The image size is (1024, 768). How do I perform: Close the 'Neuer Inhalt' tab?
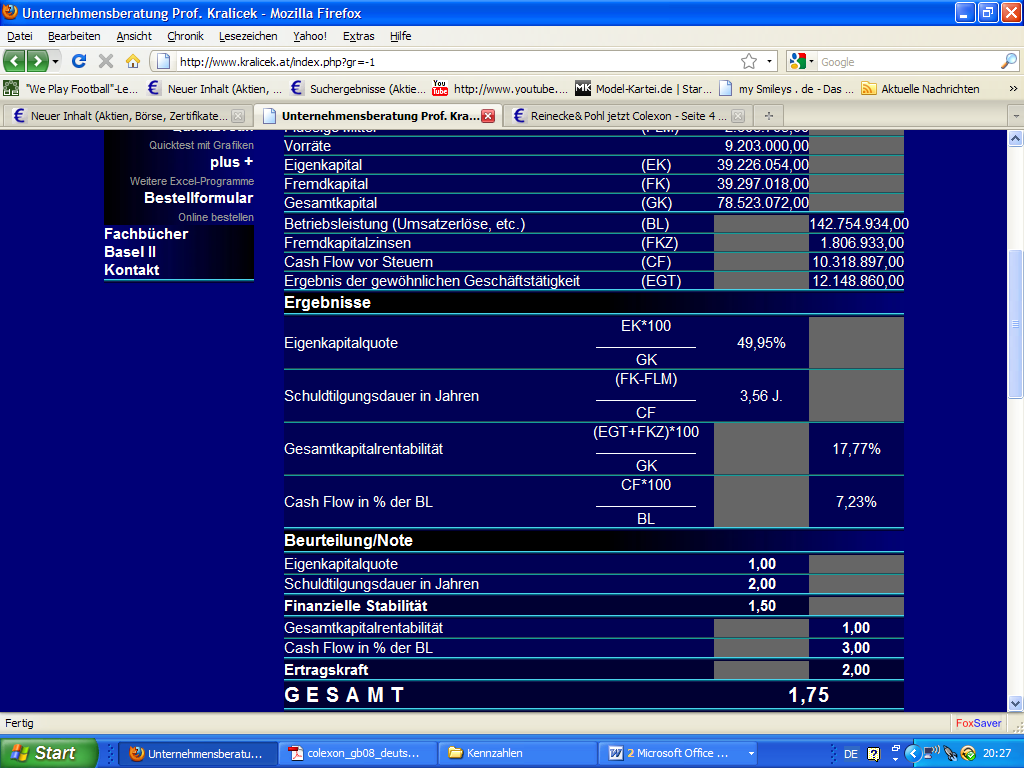238,116
